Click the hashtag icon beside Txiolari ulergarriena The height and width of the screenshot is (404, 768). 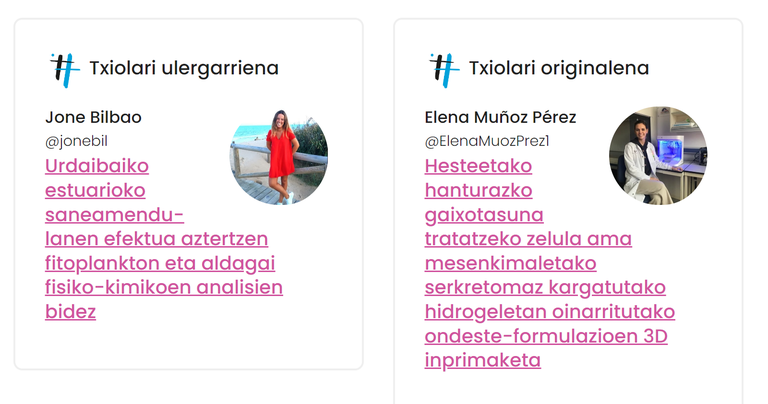click(65, 69)
